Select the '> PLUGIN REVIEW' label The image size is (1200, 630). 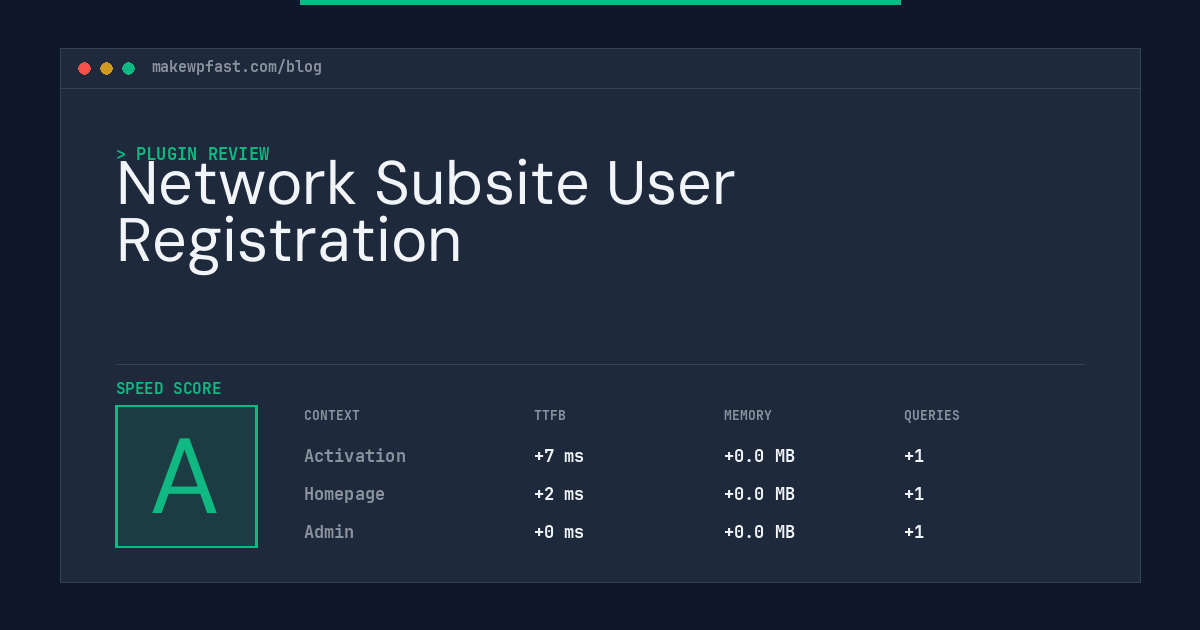click(x=192, y=154)
